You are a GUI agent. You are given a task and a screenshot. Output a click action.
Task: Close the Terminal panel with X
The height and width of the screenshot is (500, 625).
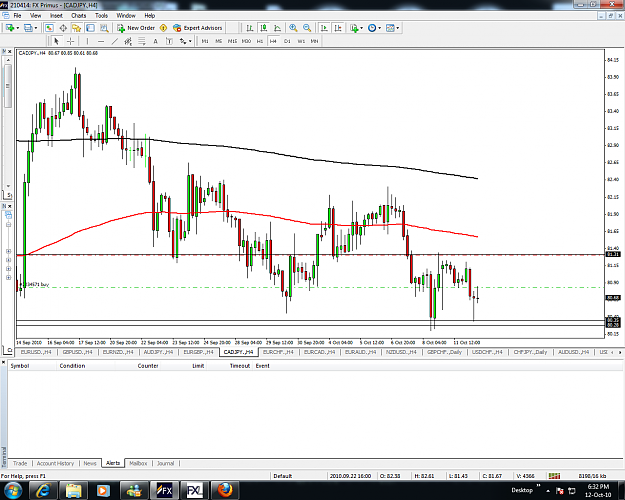pyautogui.click(x=3, y=362)
